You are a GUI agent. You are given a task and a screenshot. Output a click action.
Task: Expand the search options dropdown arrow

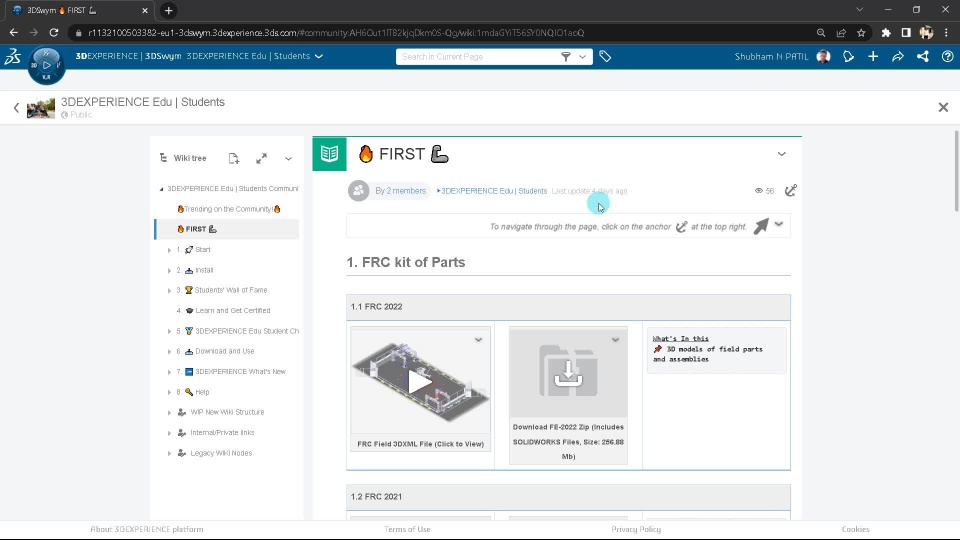tap(582, 56)
